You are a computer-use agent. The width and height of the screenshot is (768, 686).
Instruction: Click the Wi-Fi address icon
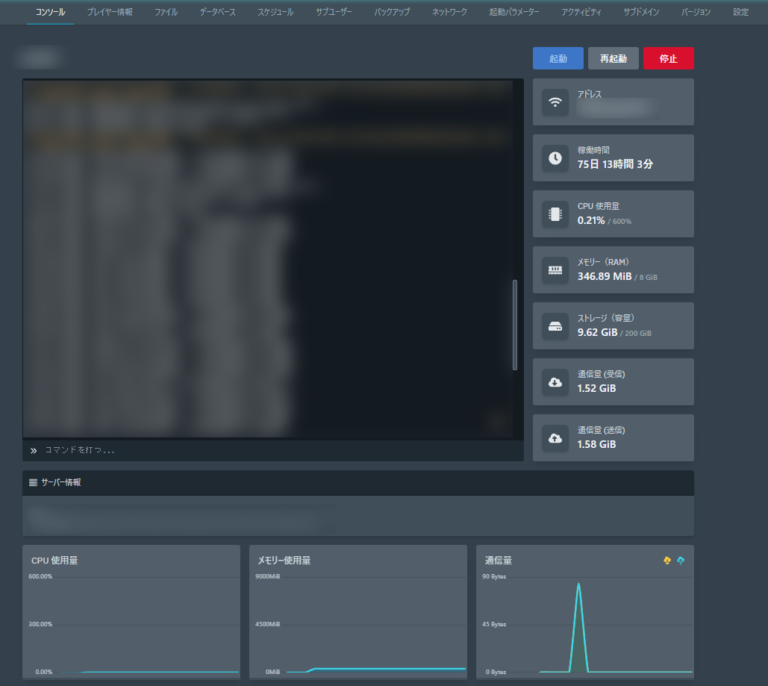(555, 102)
